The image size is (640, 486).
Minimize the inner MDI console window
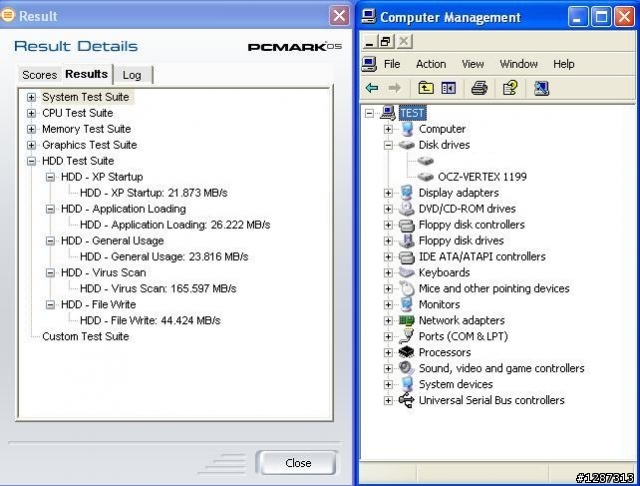click(x=370, y=41)
